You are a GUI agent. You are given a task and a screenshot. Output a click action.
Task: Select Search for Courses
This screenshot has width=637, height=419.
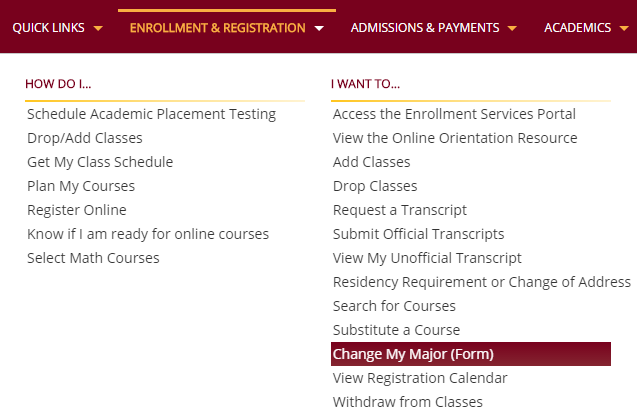click(x=394, y=306)
